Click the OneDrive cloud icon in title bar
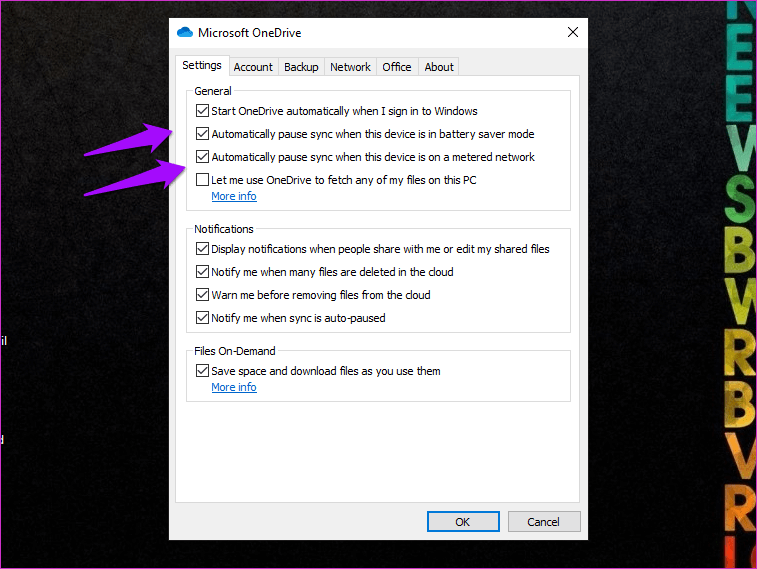Image resolution: width=757 pixels, height=569 pixels. pos(185,32)
